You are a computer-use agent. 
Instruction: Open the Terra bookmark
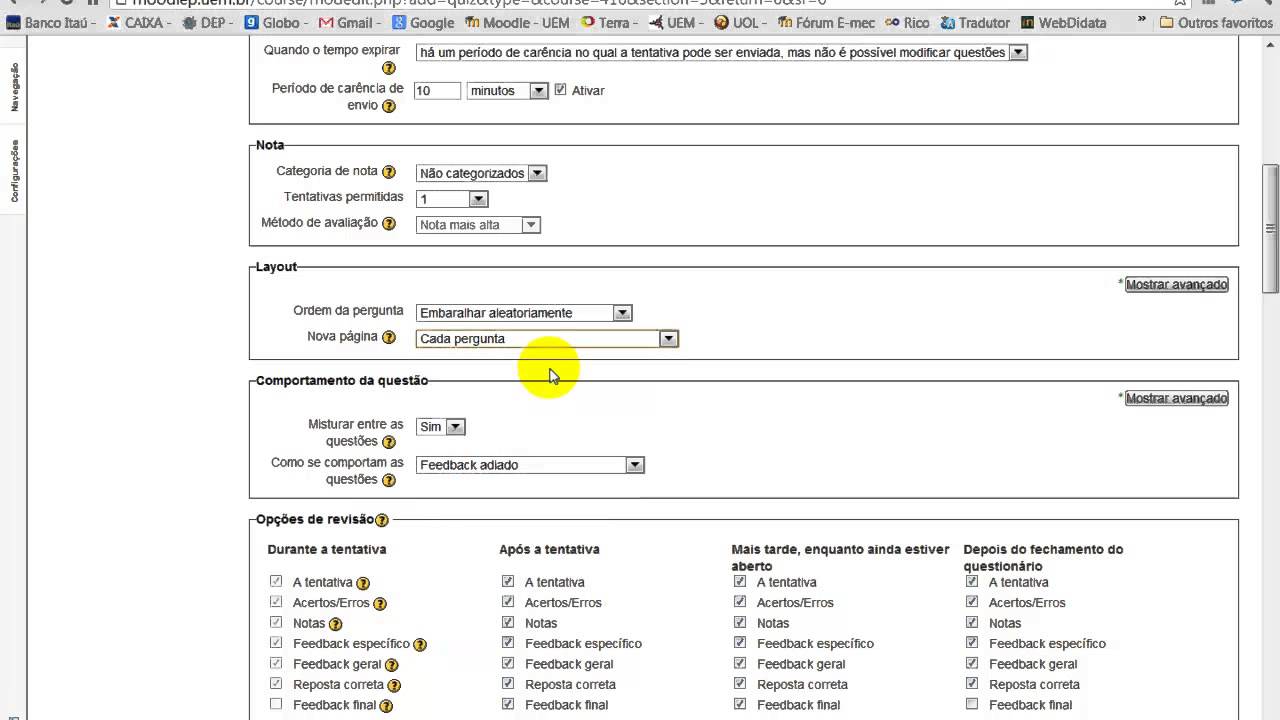tap(610, 22)
